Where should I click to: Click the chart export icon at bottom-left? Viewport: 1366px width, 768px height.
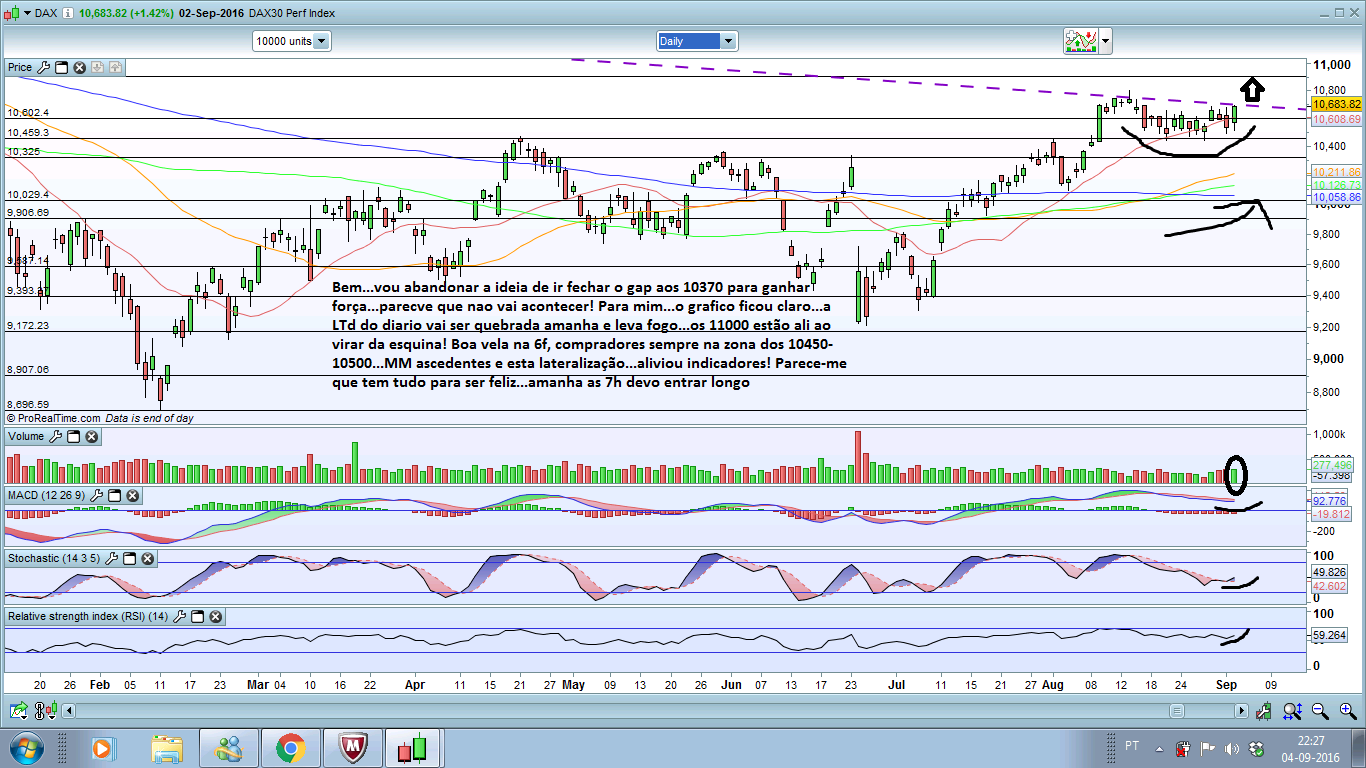click(17, 711)
